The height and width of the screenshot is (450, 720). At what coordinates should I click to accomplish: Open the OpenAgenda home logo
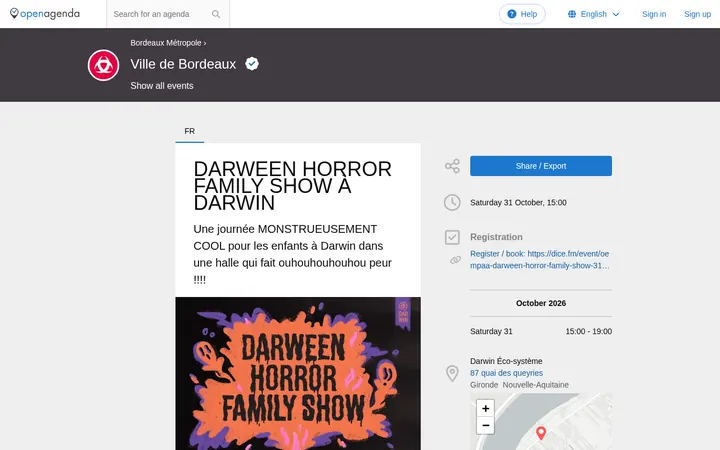(x=45, y=14)
